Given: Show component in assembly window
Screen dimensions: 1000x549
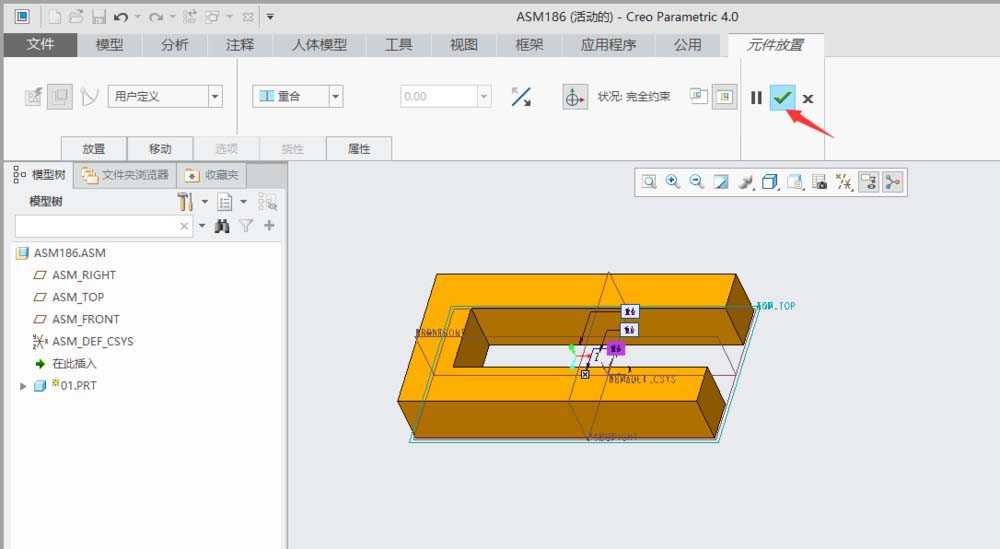Looking at the screenshot, I should point(724,97).
